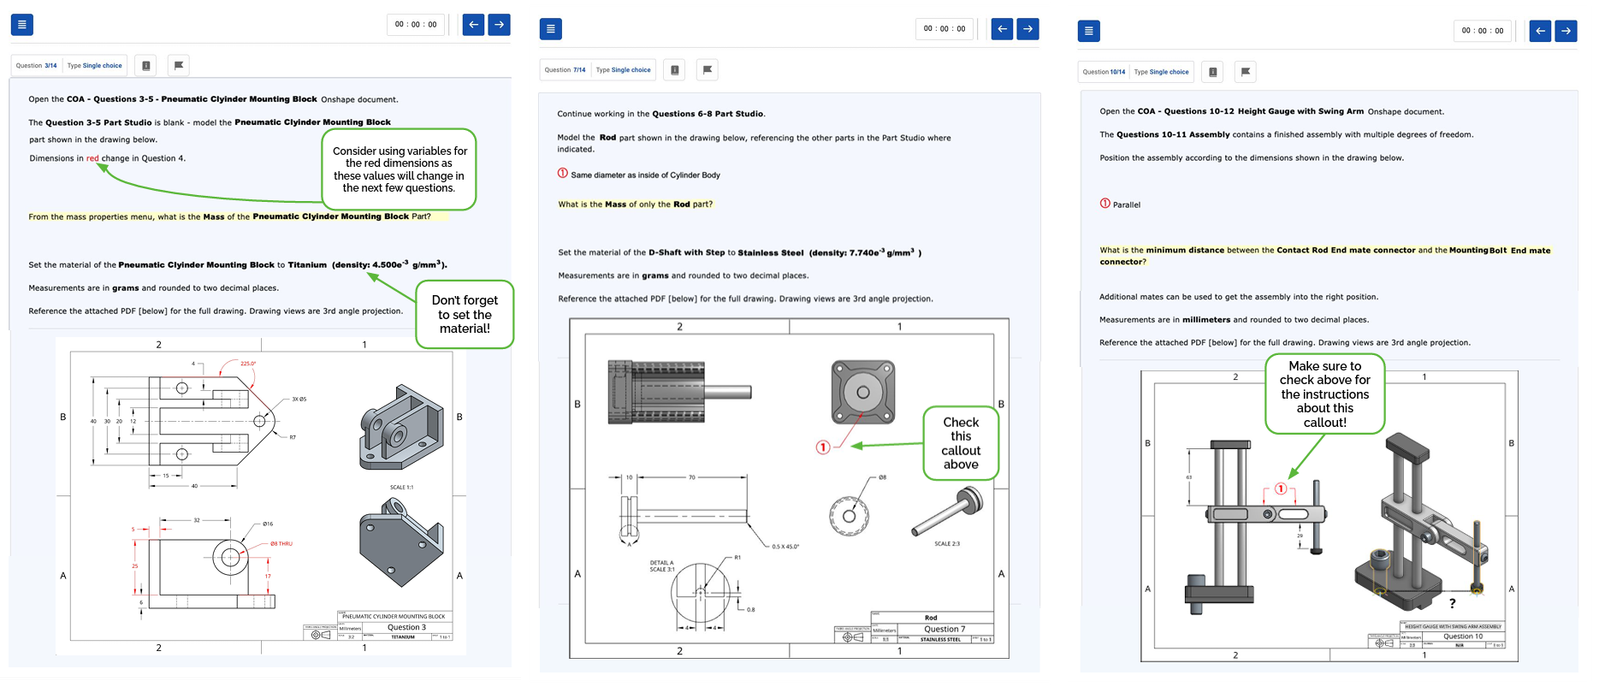Open the hamburger menu in Question 7 panel
Viewport: 1600px width, 687px height.
(550, 29)
